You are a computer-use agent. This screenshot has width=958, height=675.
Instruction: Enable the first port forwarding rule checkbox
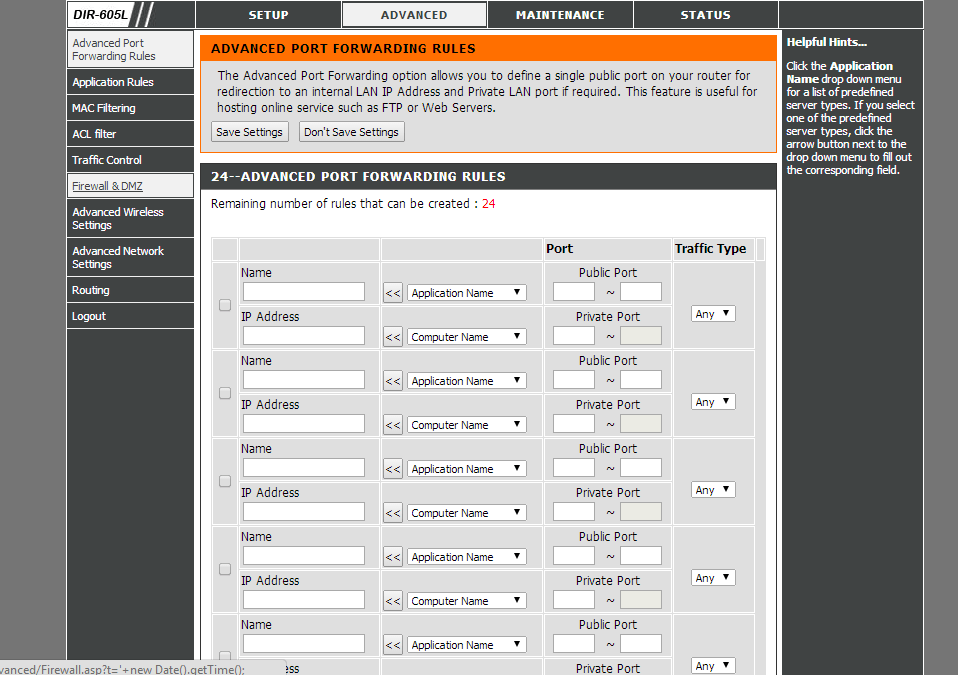tap(225, 305)
